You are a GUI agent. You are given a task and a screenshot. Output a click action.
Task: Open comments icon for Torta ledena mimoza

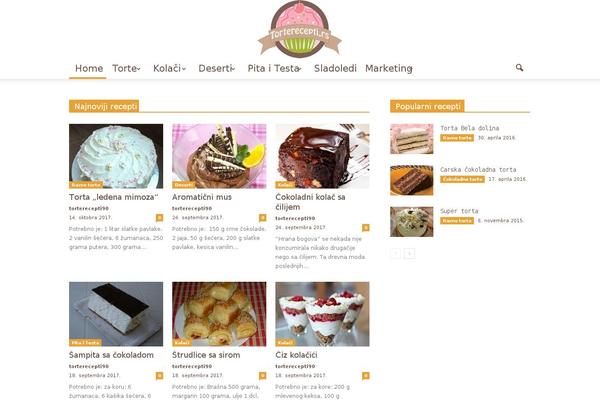pyautogui.click(x=160, y=218)
